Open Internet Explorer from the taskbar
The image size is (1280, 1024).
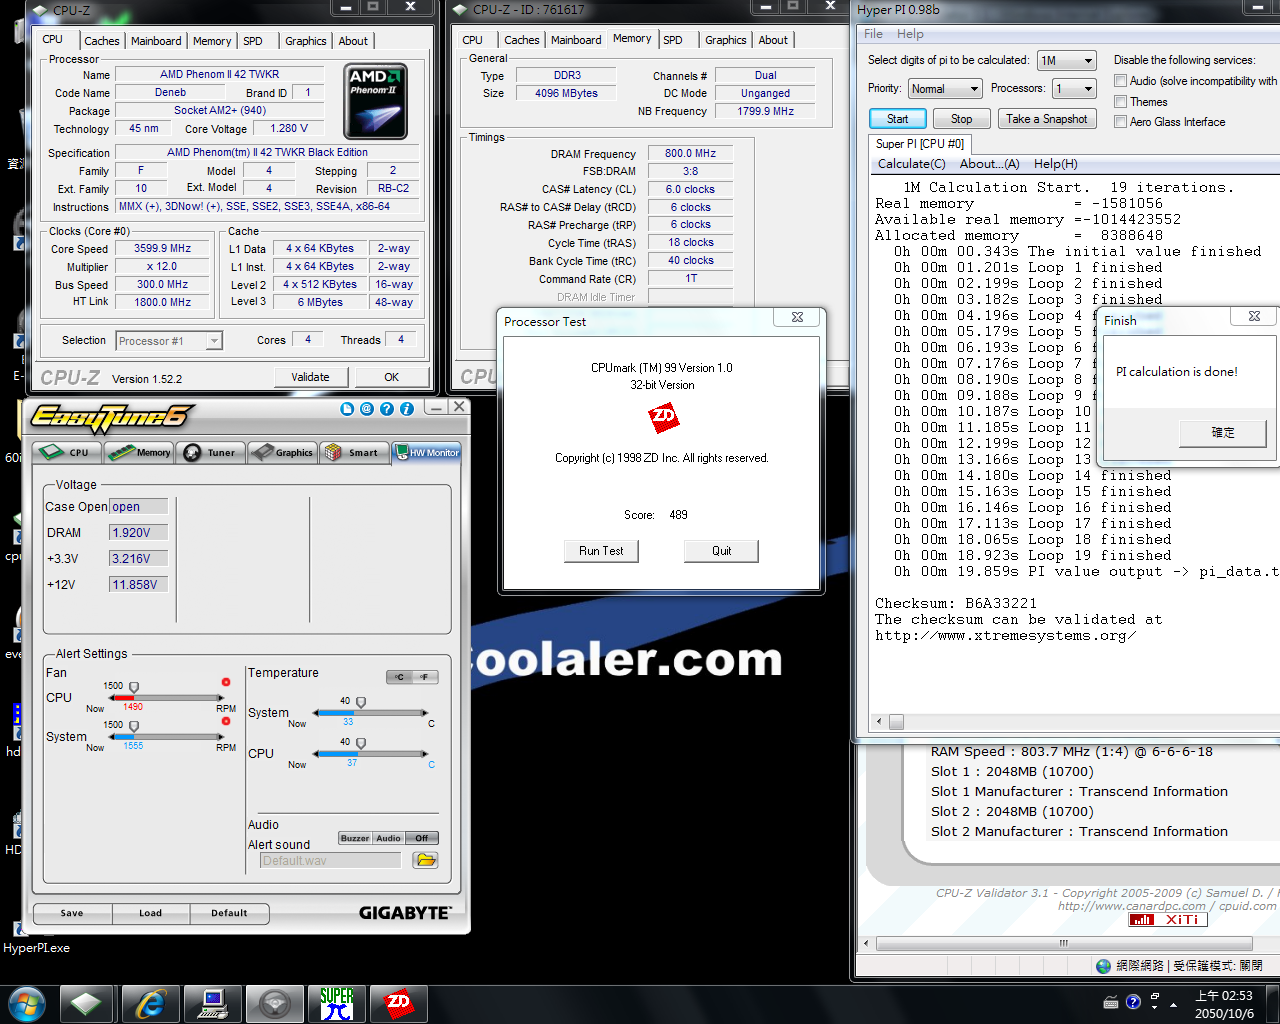coord(150,1003)
